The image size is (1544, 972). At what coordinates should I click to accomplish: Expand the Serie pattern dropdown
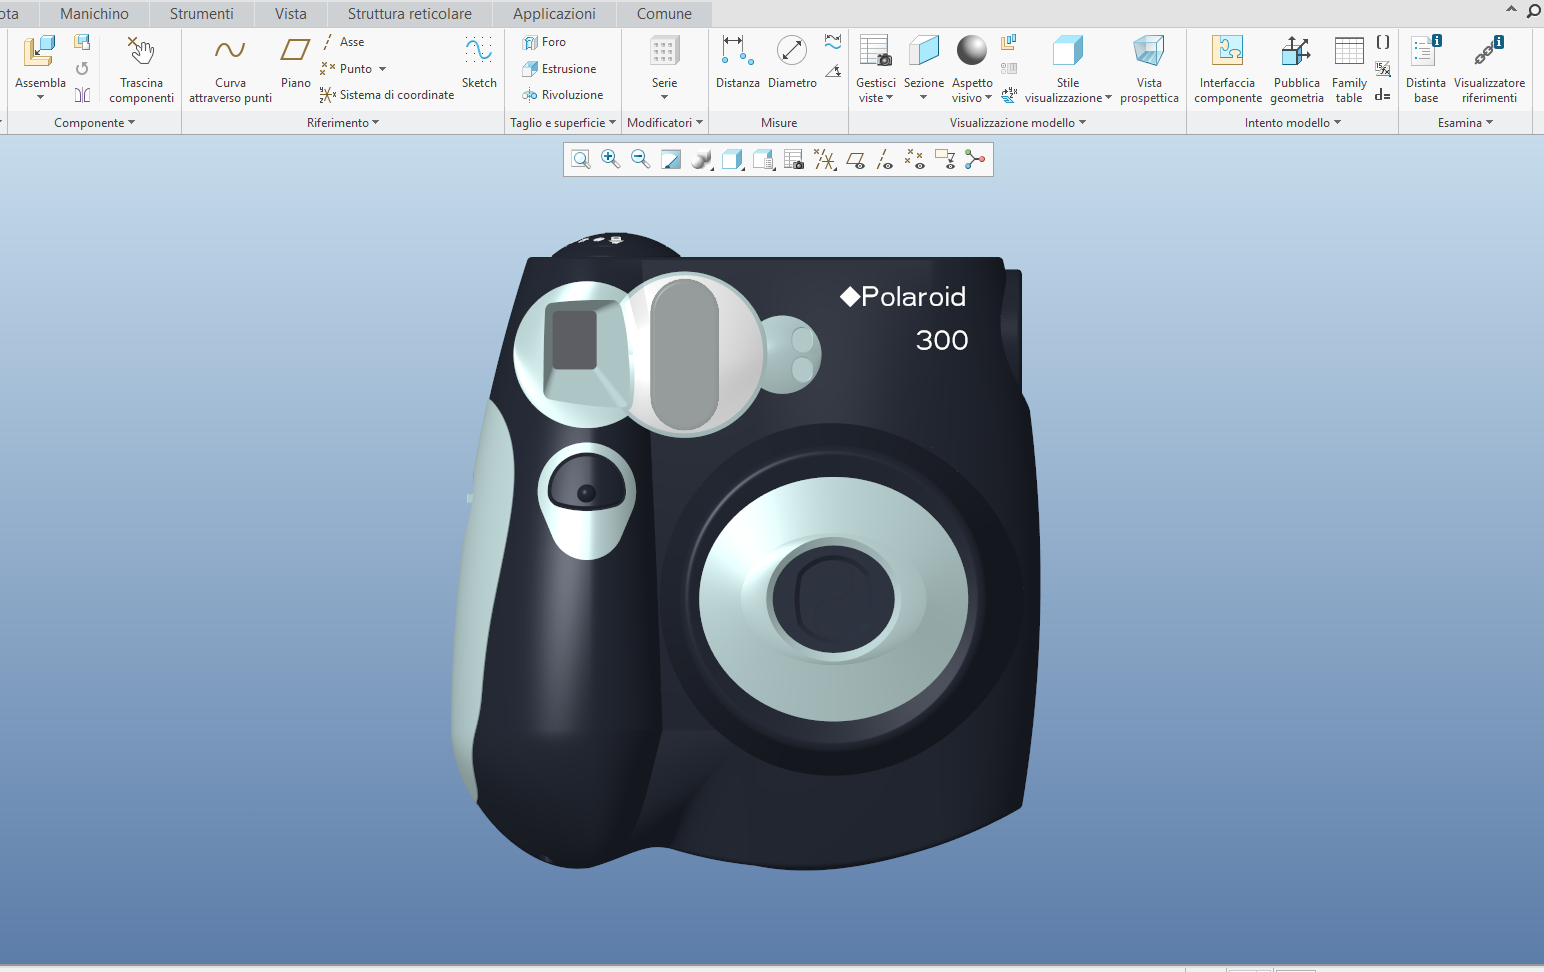(x=665, y=98)
